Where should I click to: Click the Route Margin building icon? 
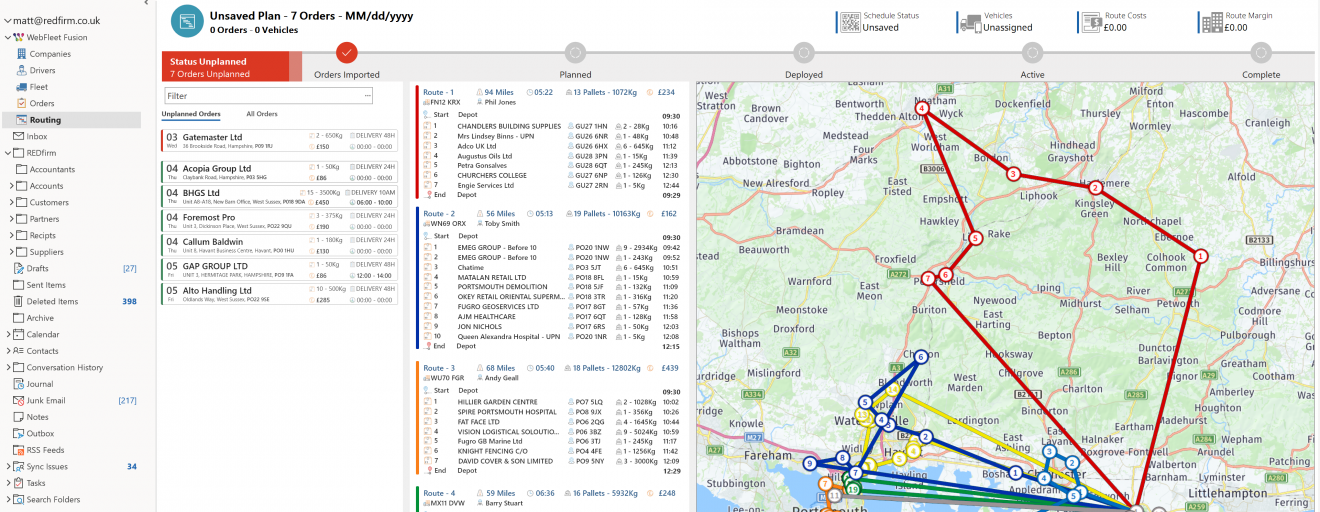1212,22
